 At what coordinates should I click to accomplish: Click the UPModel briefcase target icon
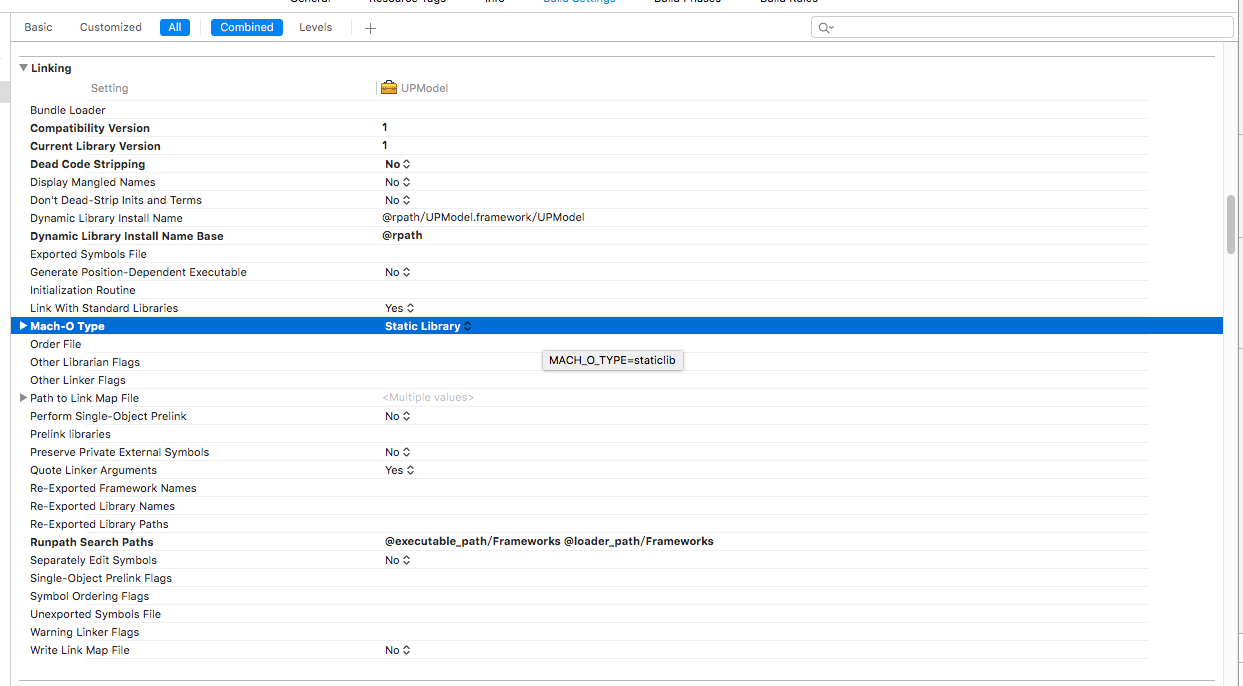coord(389,88)
